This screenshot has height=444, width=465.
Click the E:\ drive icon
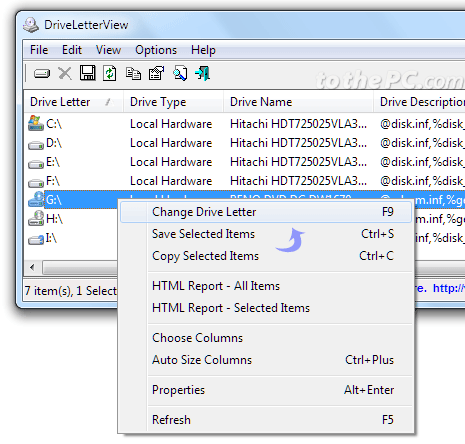tap(36, 164)
